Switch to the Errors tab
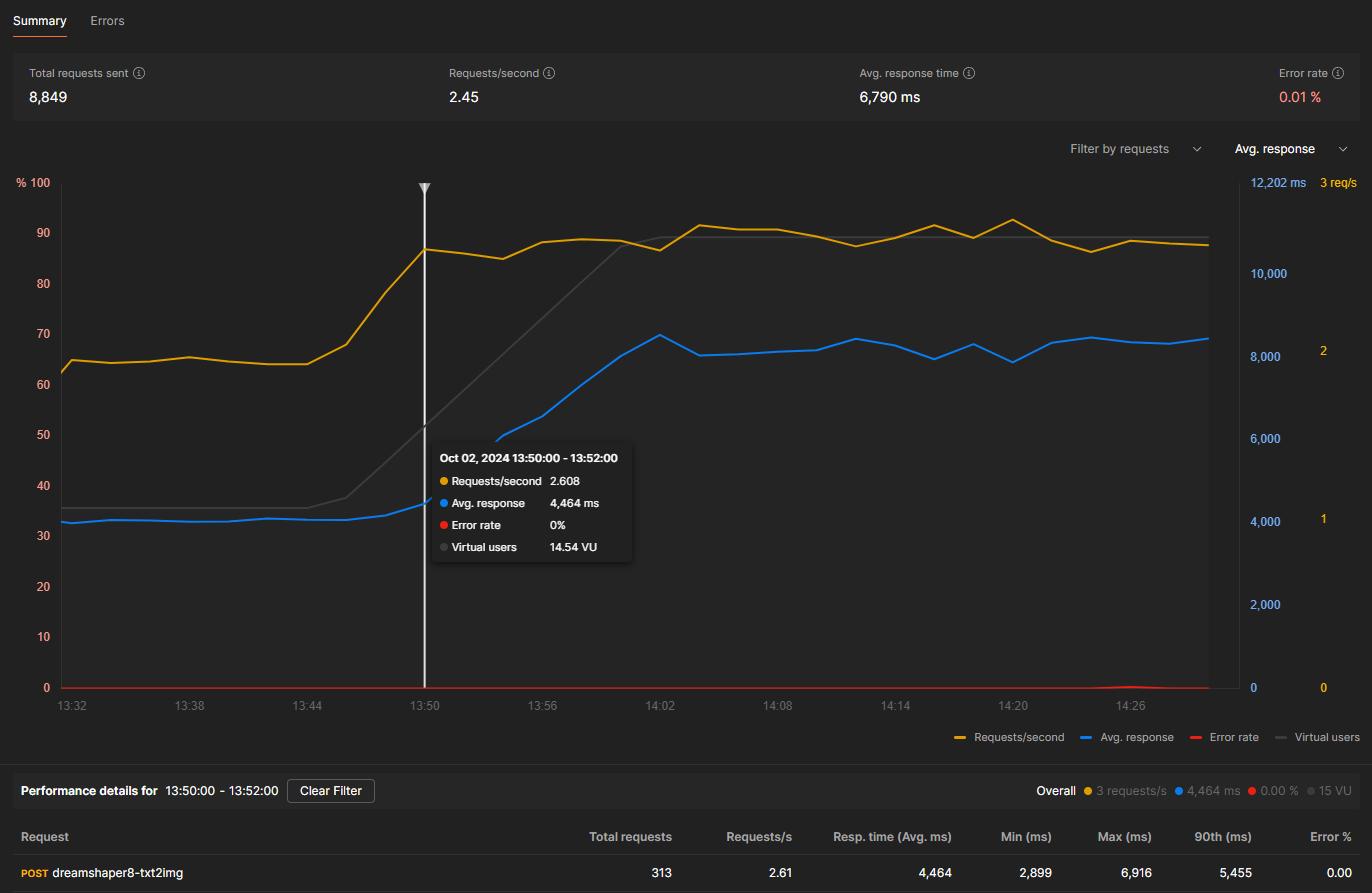Screen dimensions: 1372x893 (107, 21)
